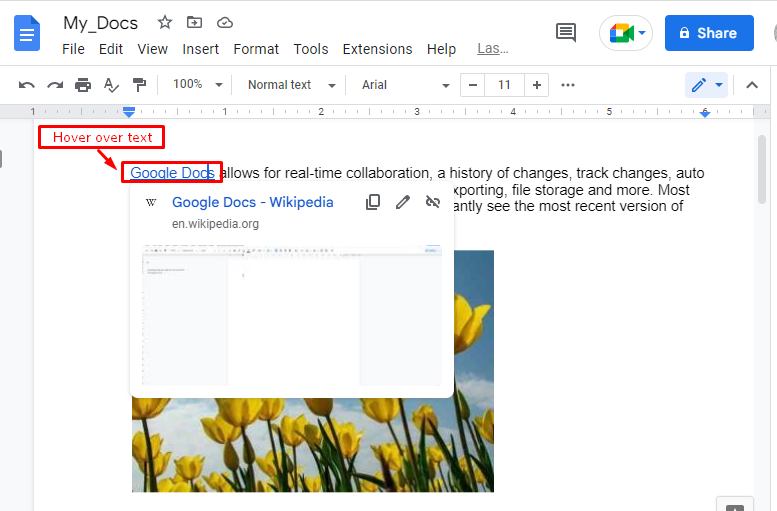The image size is (777, 511).
Task: Edit the link with the pencil icon
Action: pyautogui.click(x=403, y=202)
